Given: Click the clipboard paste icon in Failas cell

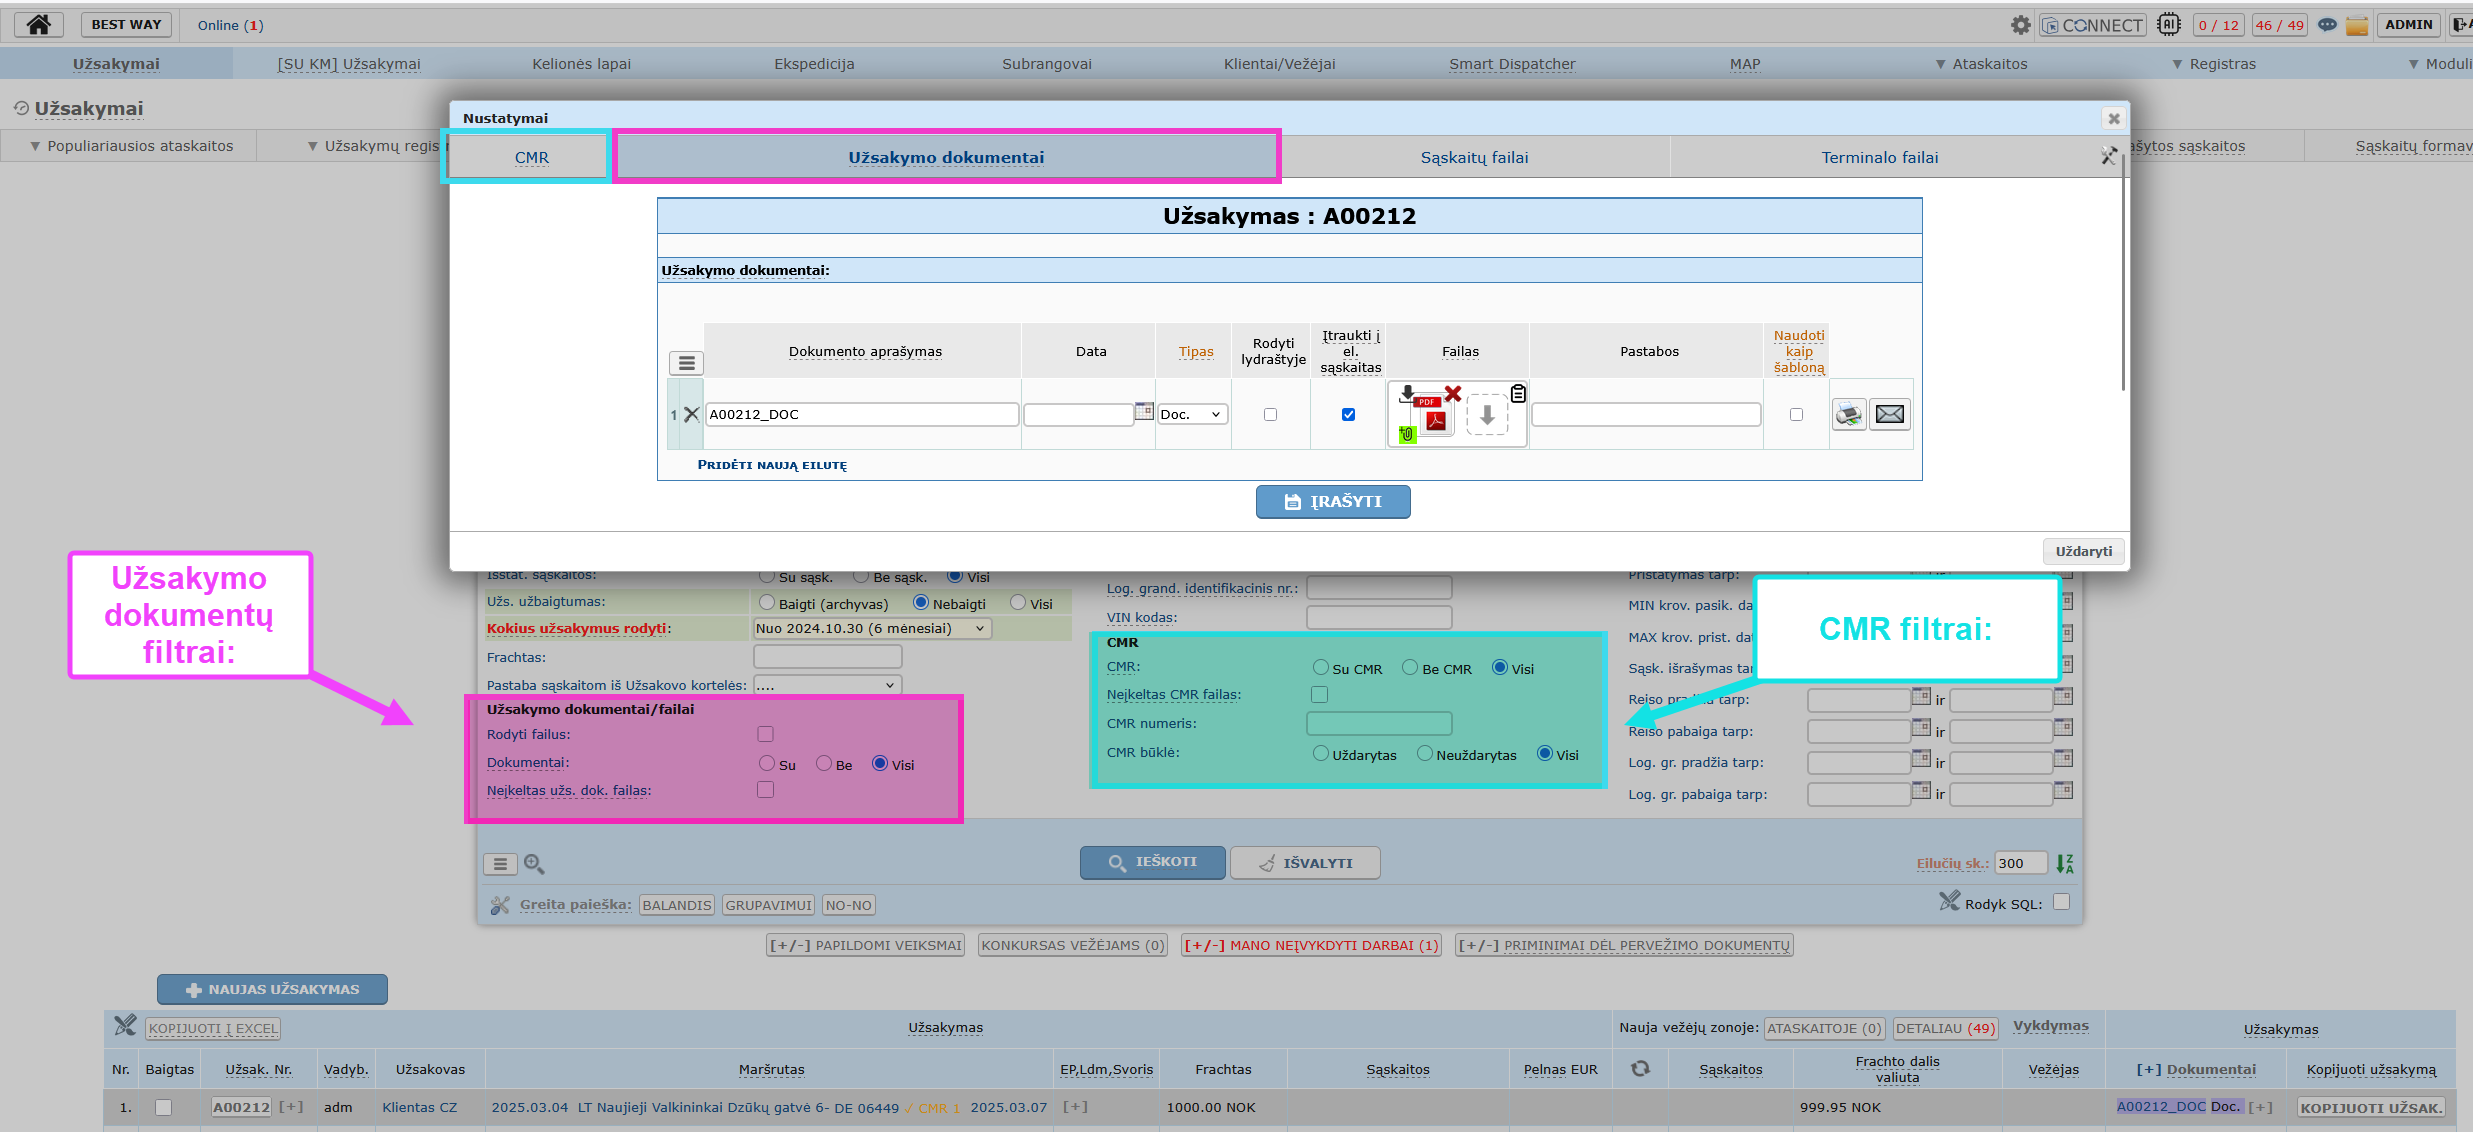Looking at the screenshot, I should click(x=1518, y=393).
